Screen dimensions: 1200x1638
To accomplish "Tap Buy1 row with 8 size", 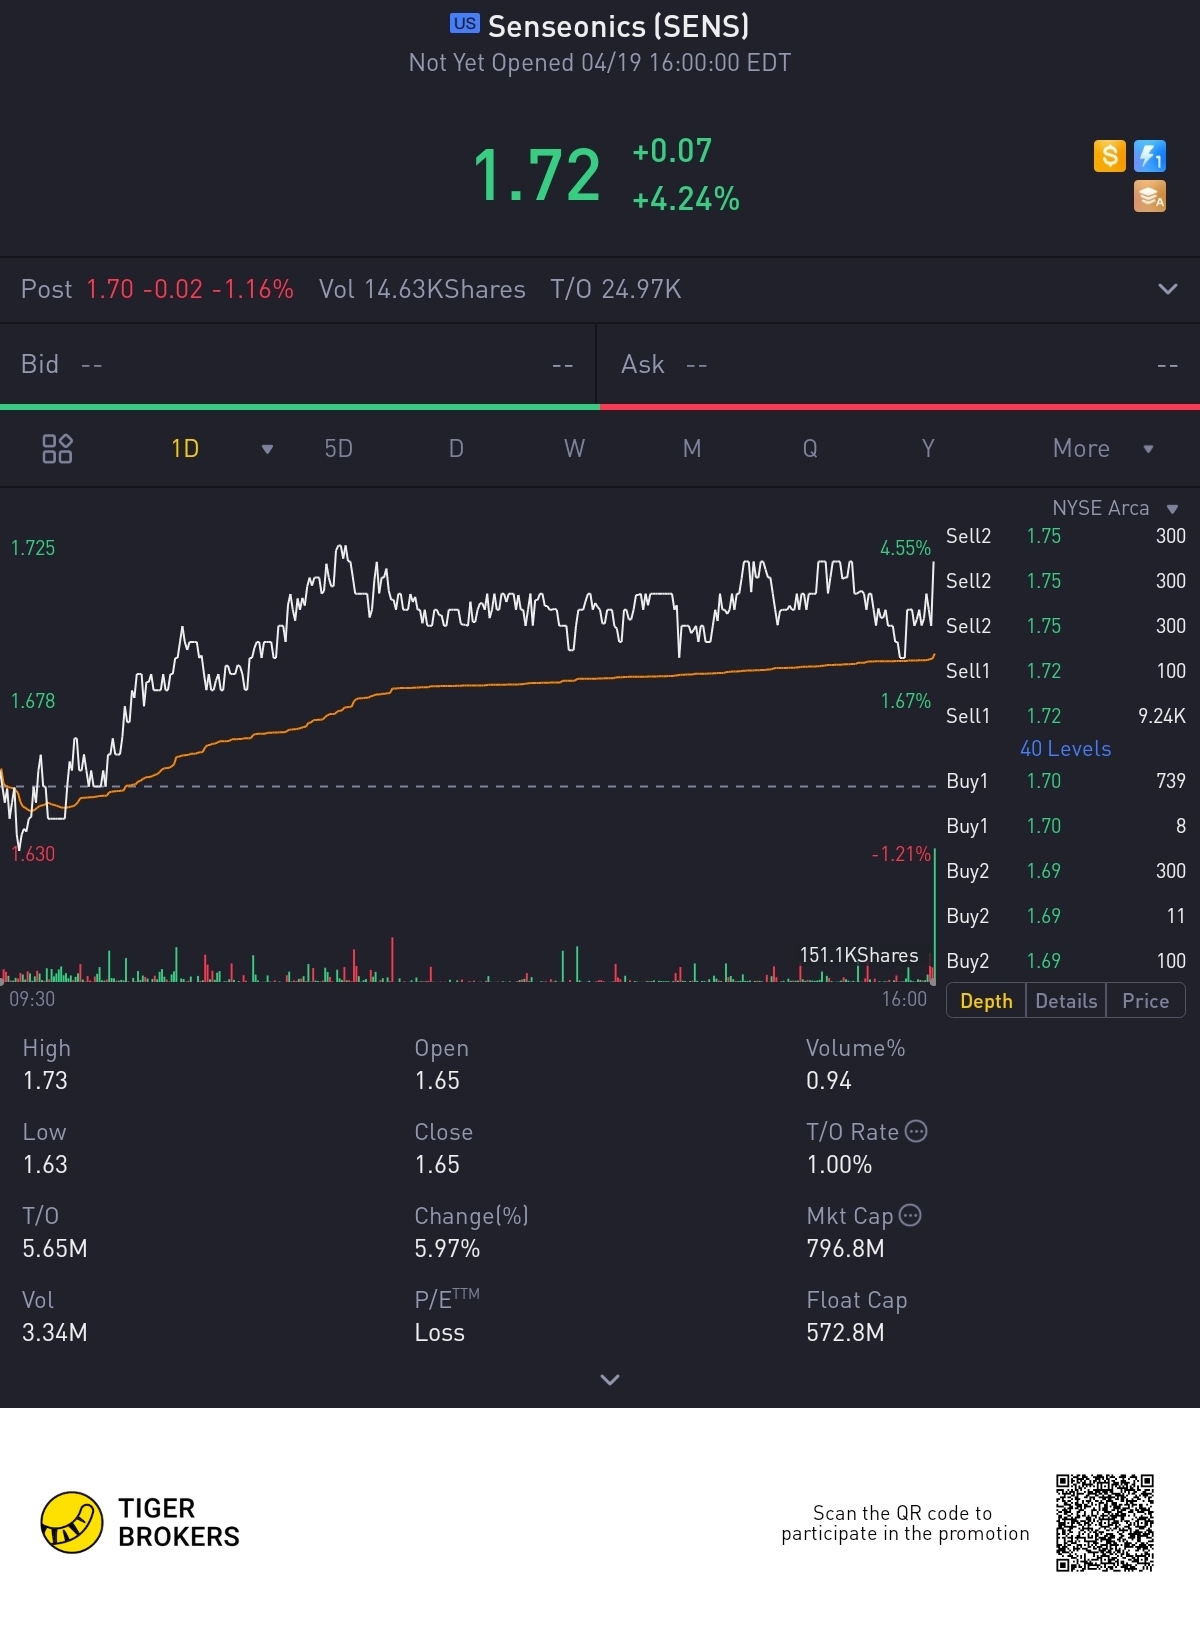I will pyautogui.click(x=1066, y=826).
